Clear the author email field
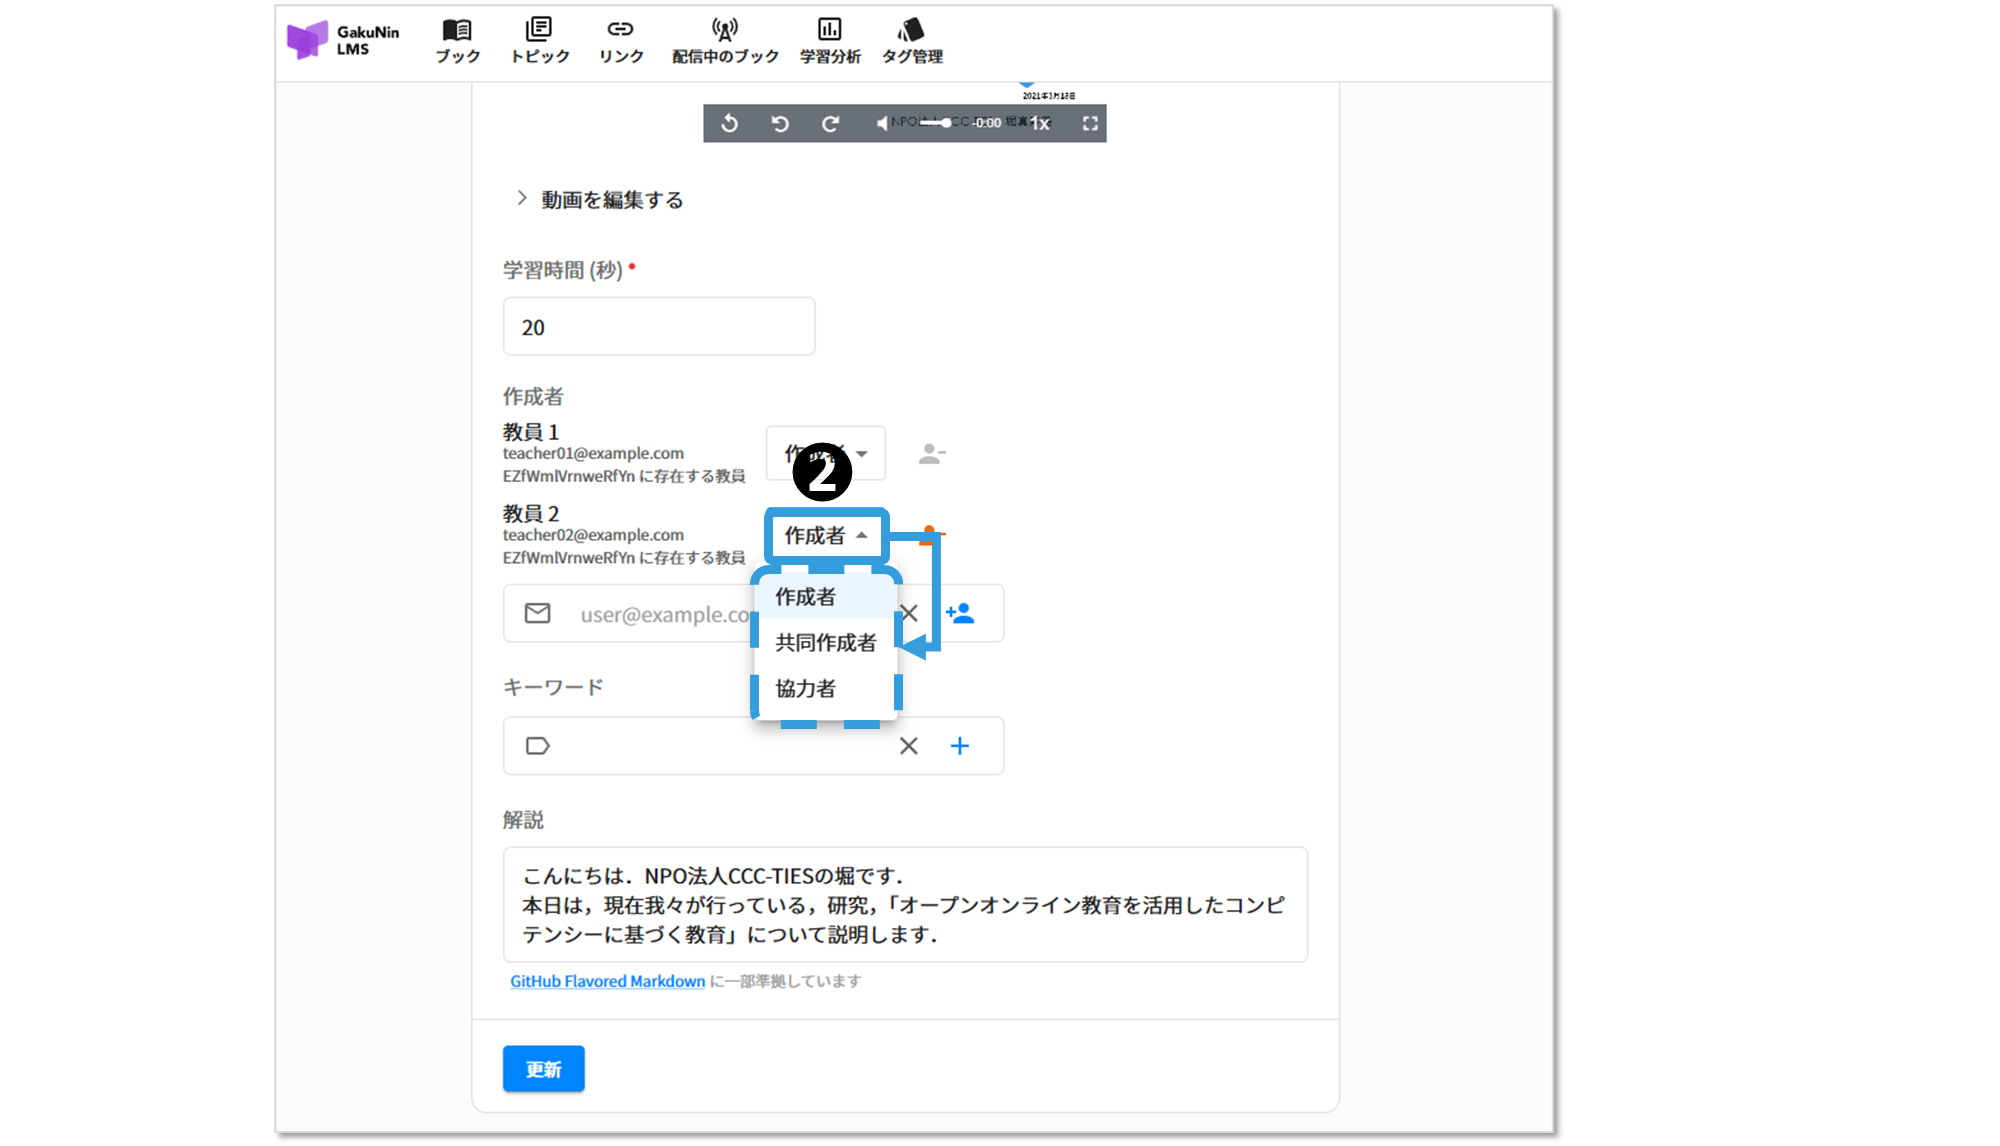 tap(909, 613)
